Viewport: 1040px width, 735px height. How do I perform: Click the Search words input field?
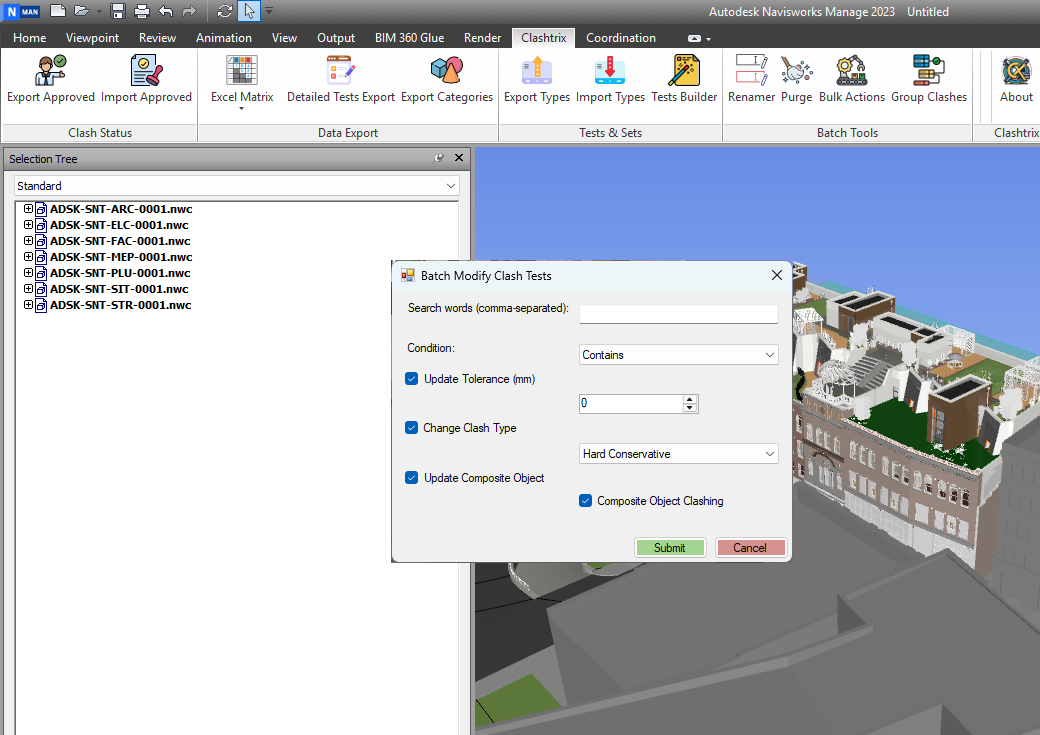pos(679,313)
